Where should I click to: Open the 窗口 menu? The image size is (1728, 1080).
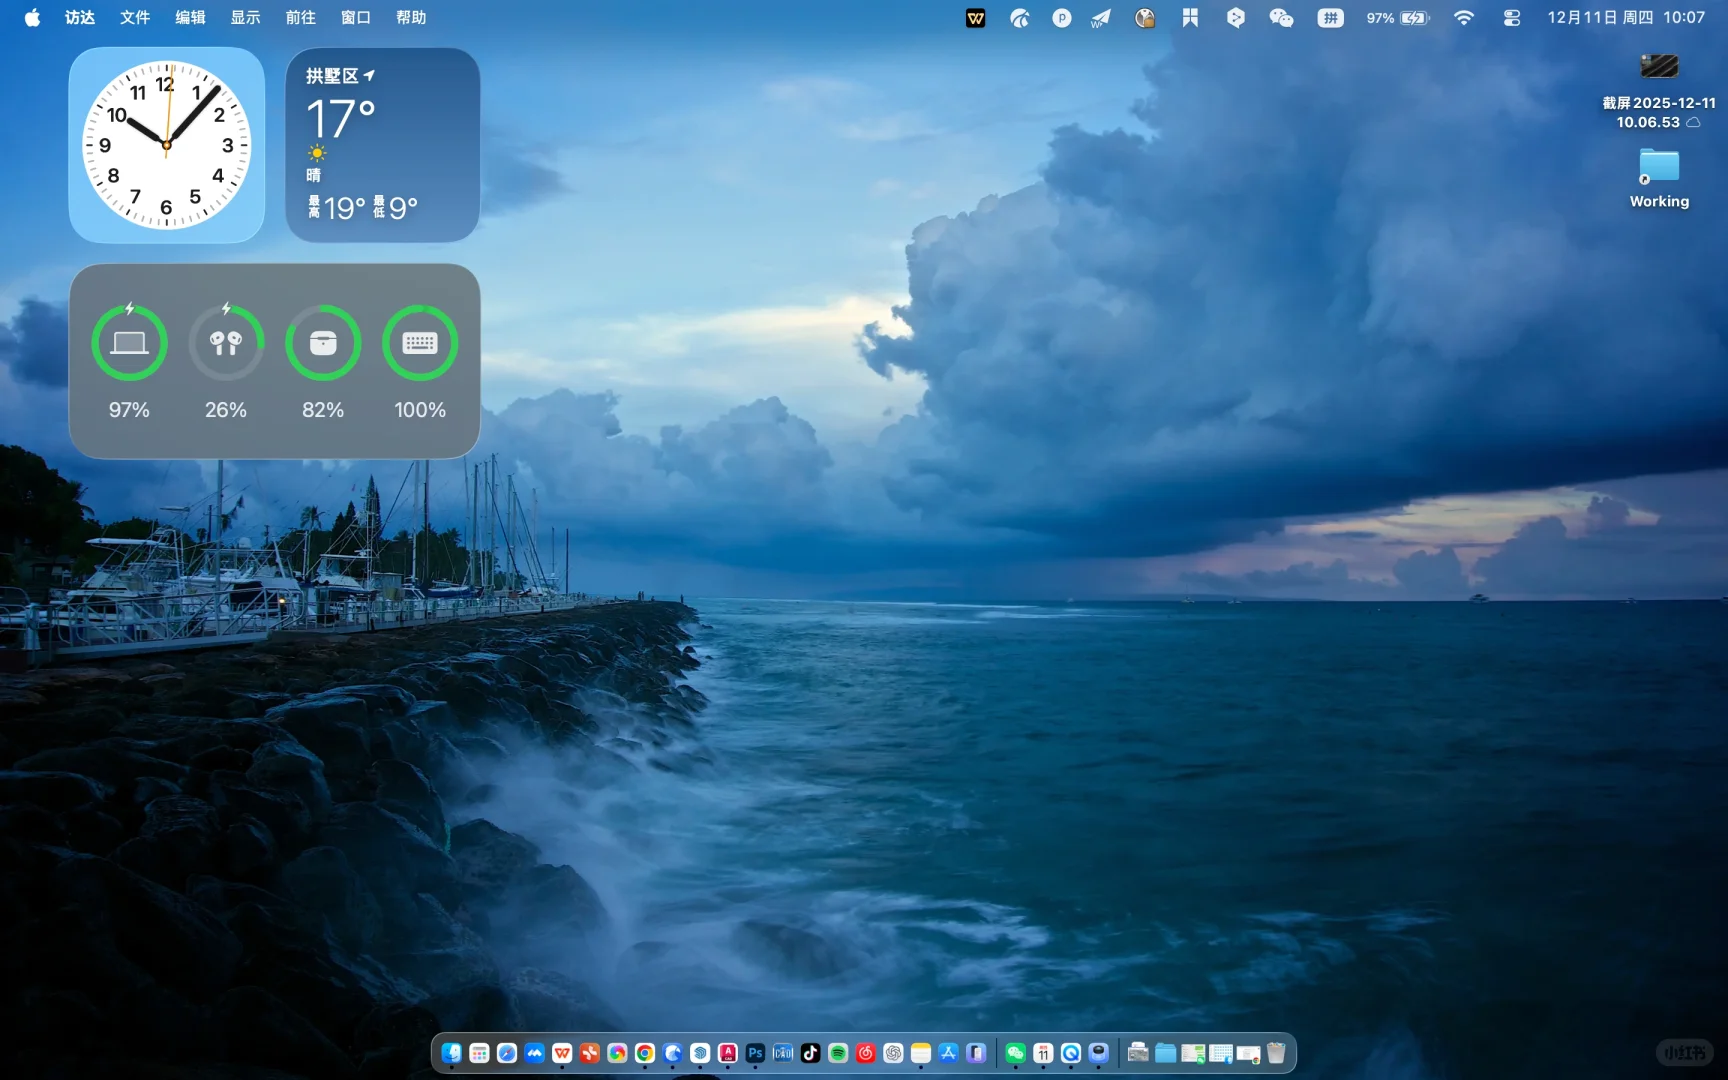[x=354, y=17]
